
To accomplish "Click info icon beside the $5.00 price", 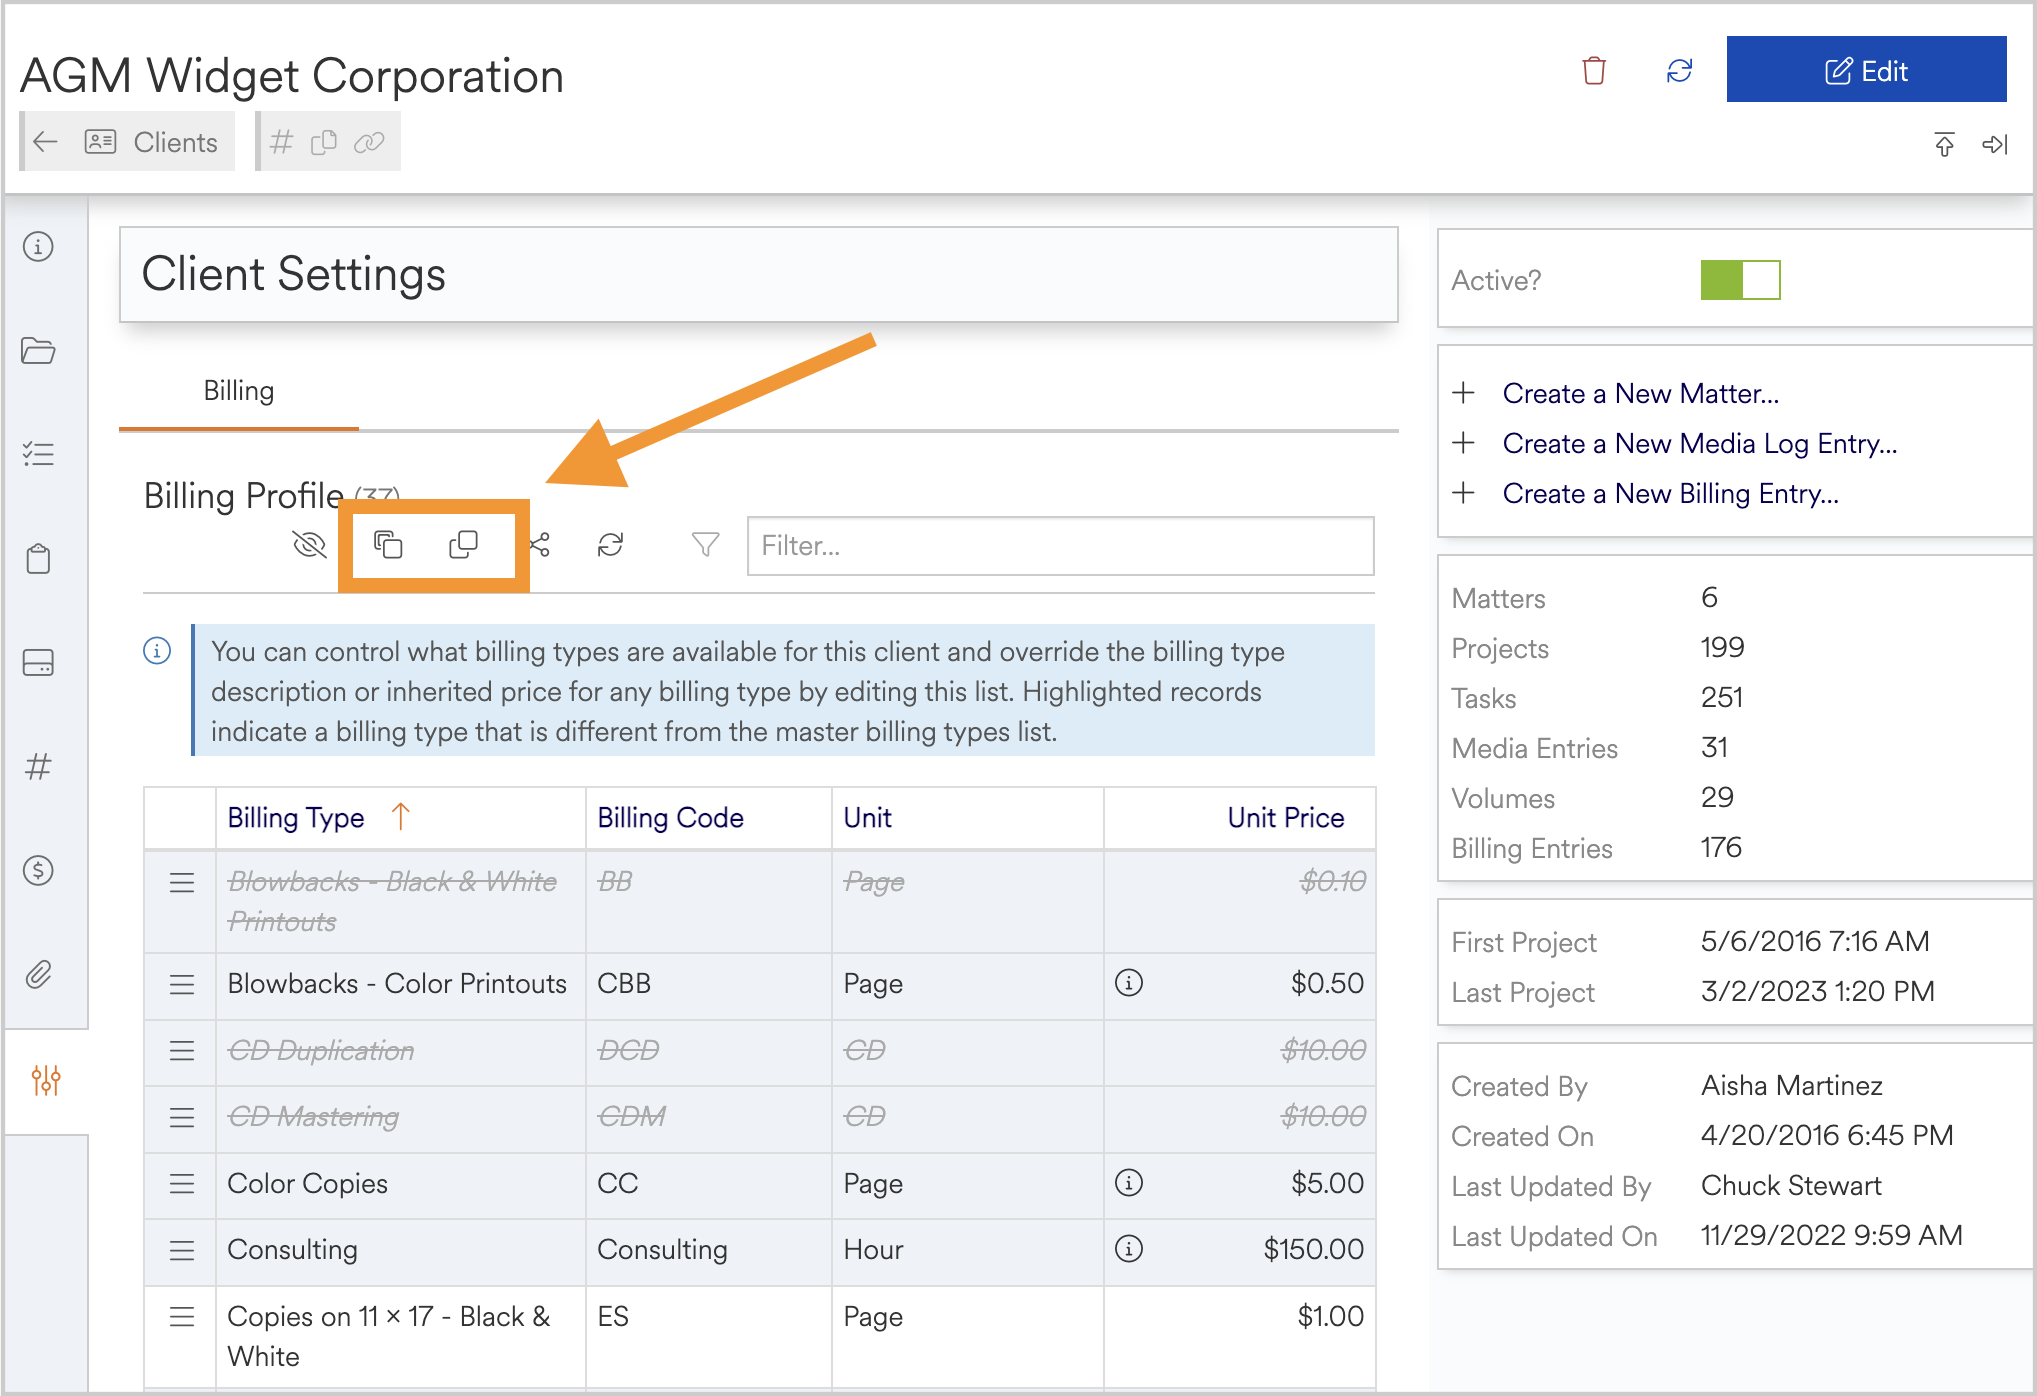I will point(1128,1183).
